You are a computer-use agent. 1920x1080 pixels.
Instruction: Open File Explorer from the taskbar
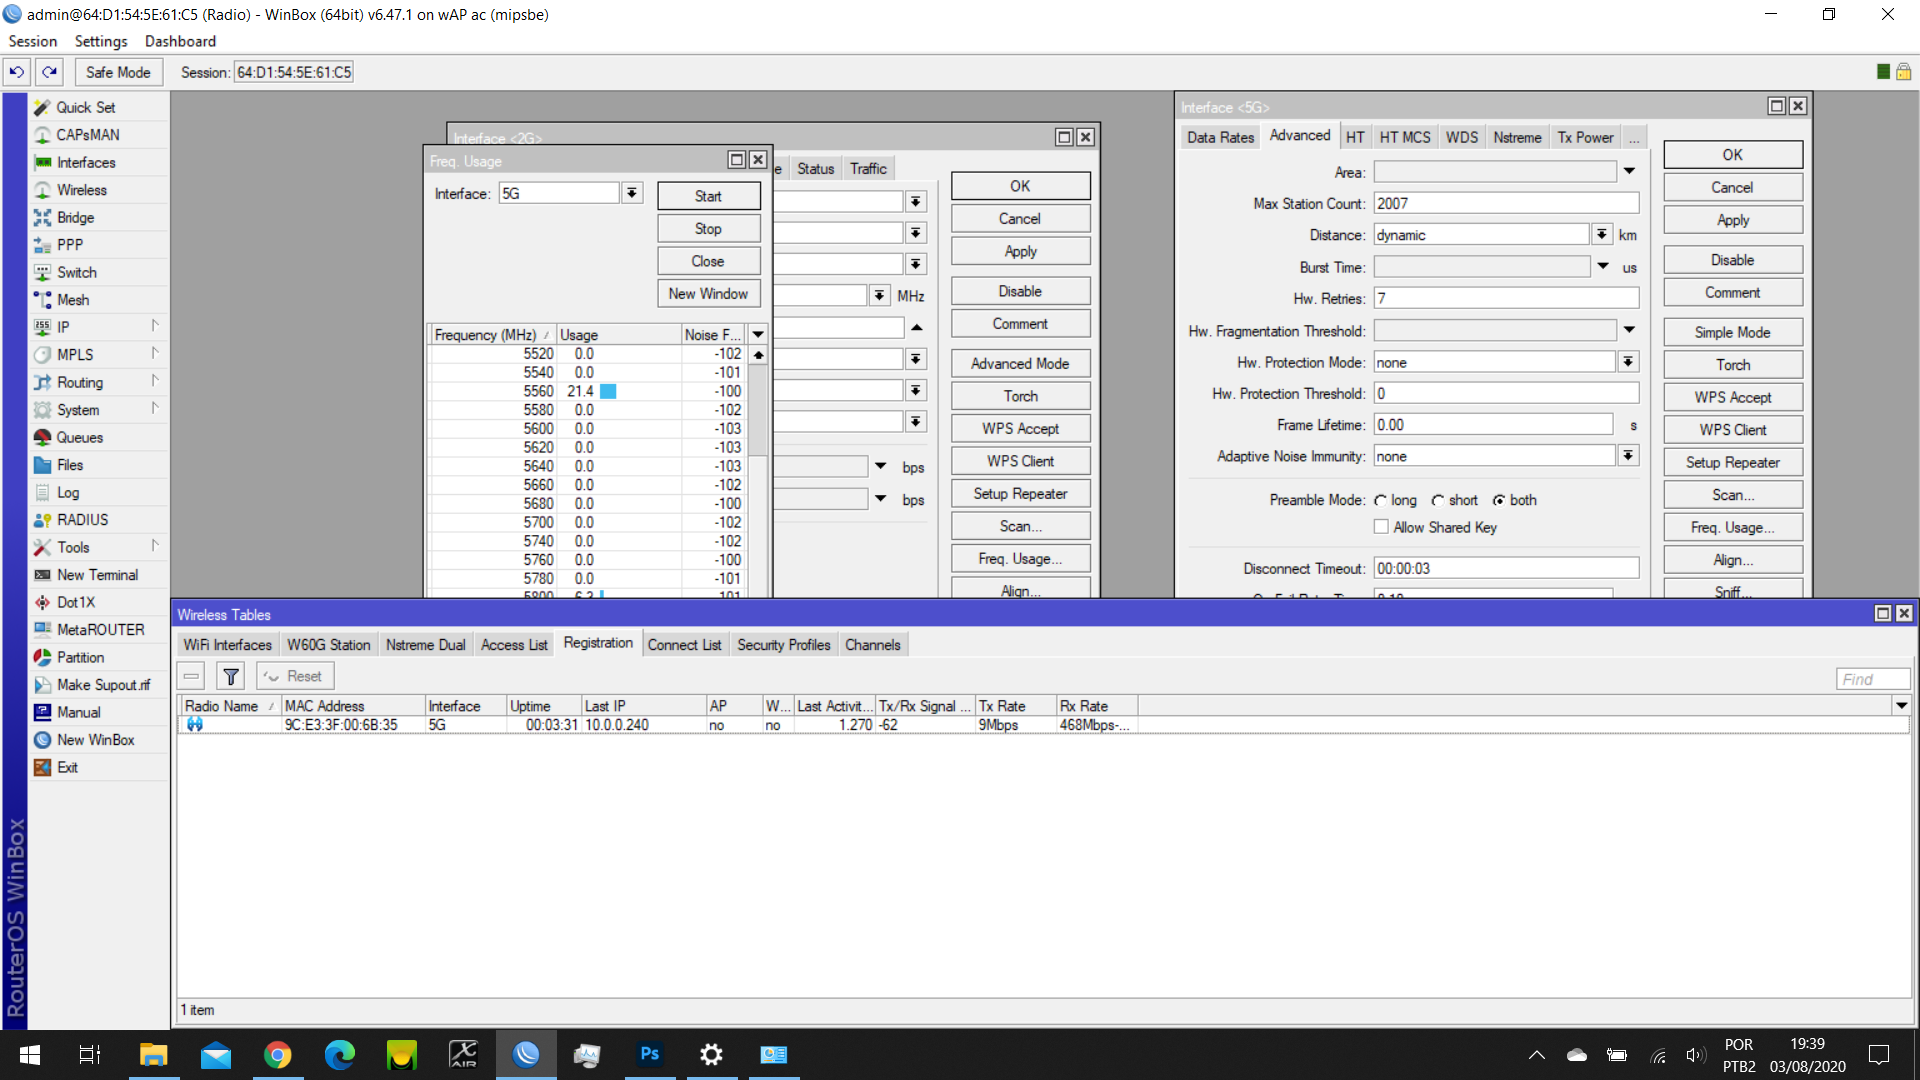coord(153,1055)
